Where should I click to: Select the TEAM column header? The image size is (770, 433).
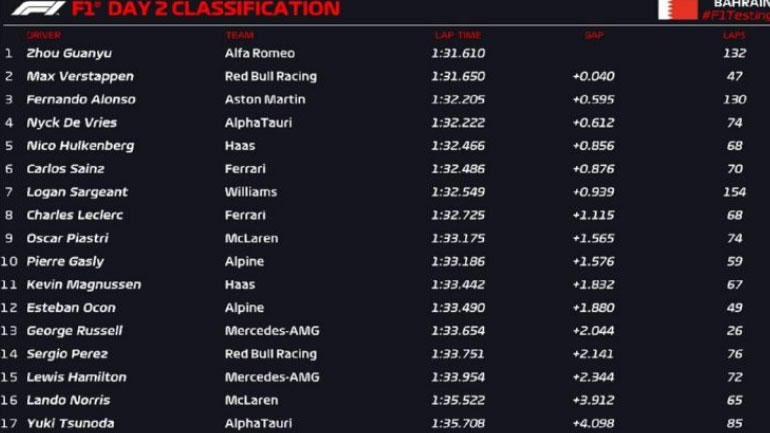[x=239, y=35]
